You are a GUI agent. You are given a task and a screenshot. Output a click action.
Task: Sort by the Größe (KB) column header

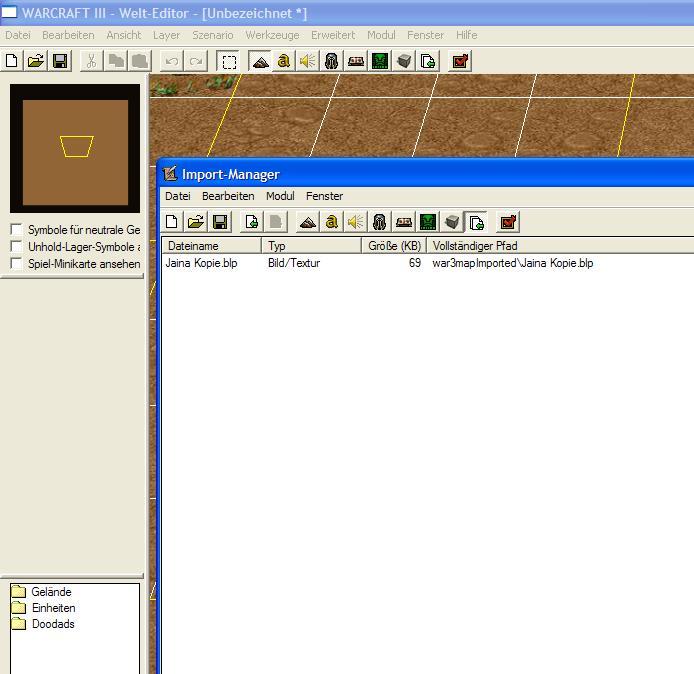[x=394, y=246]
